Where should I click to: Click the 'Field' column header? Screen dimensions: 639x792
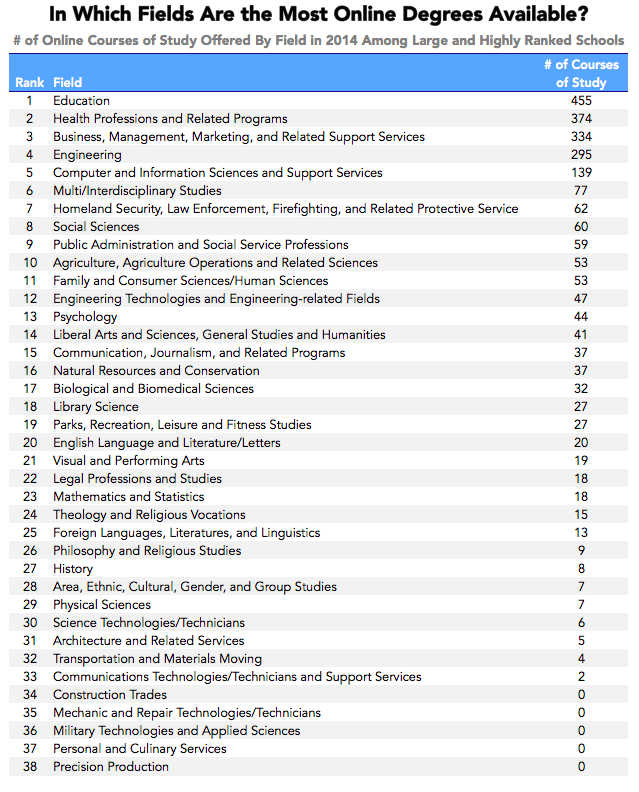point(67,82)
